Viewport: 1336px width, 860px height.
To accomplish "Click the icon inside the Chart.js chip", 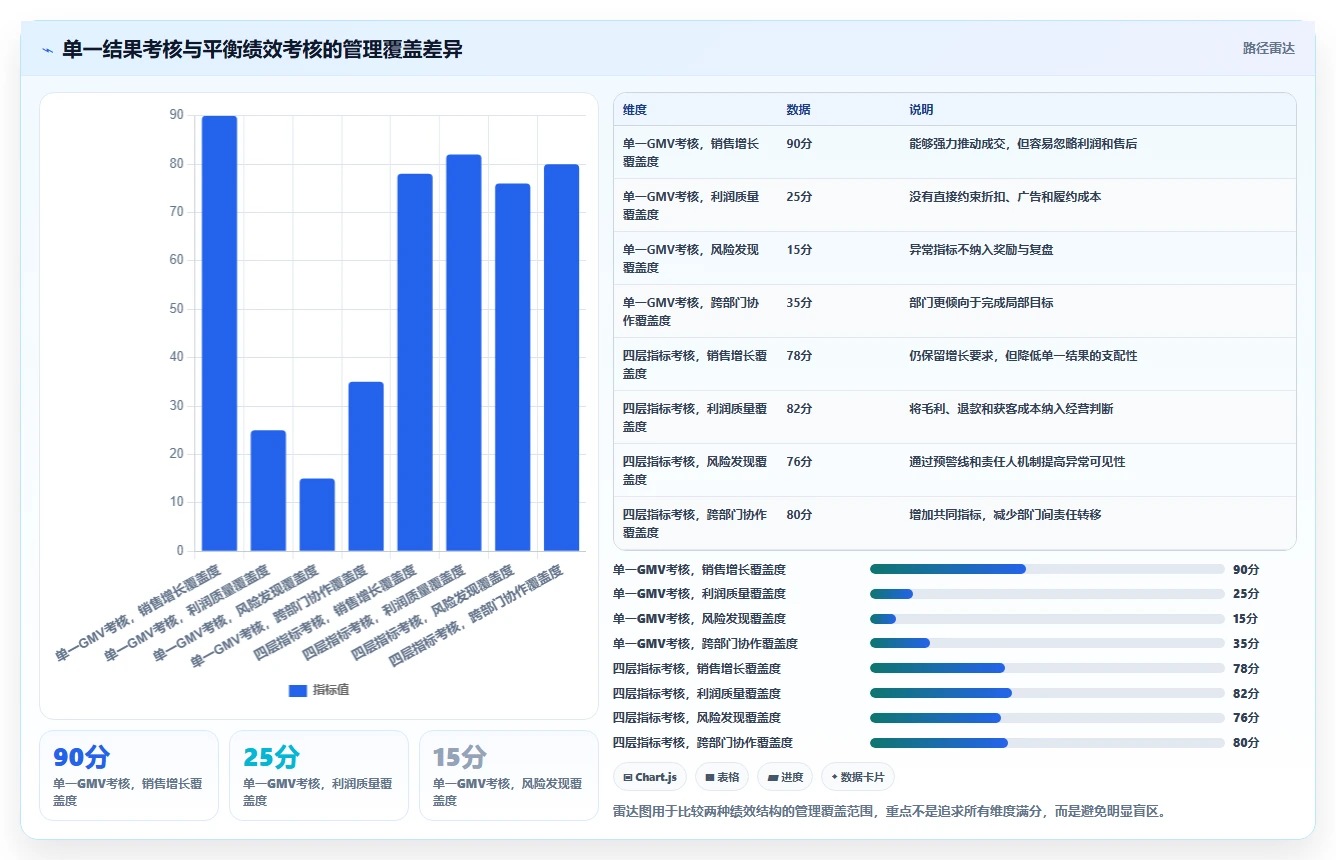I will click(x=627, y=777).
